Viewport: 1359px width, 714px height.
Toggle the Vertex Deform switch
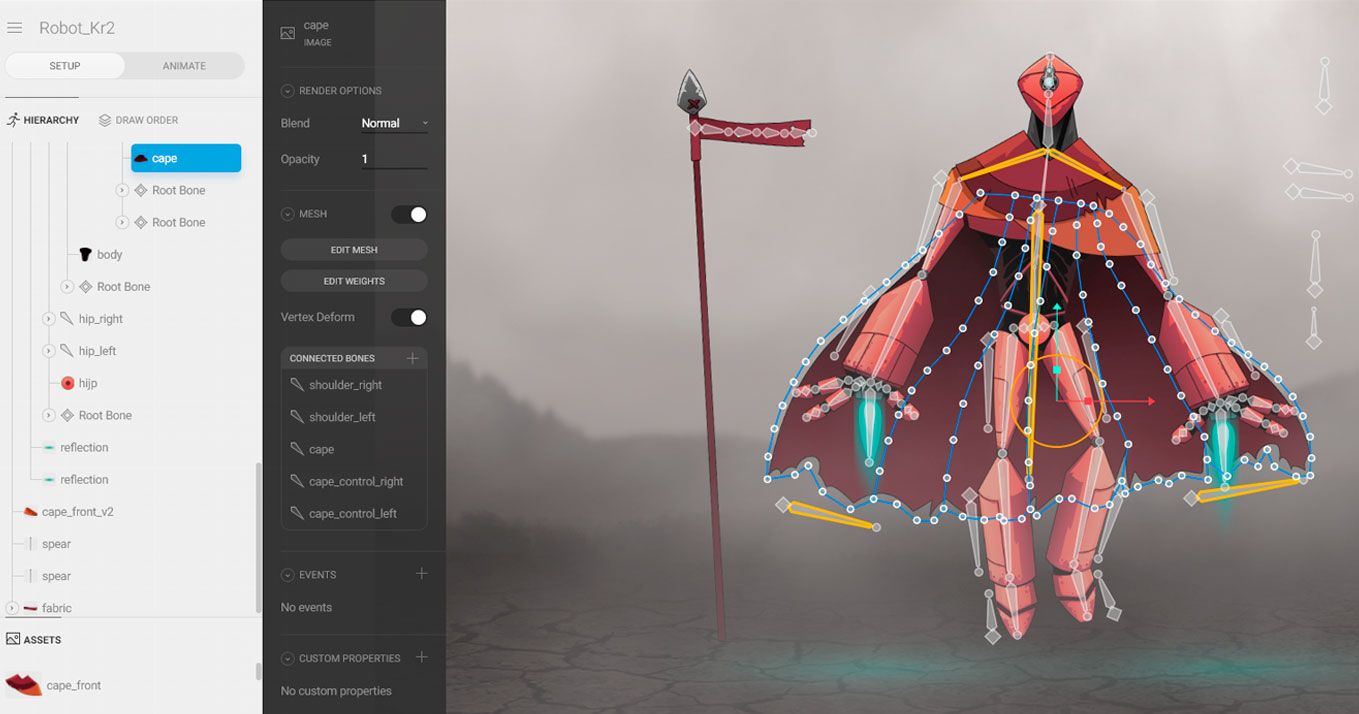(x=409, y=317)
